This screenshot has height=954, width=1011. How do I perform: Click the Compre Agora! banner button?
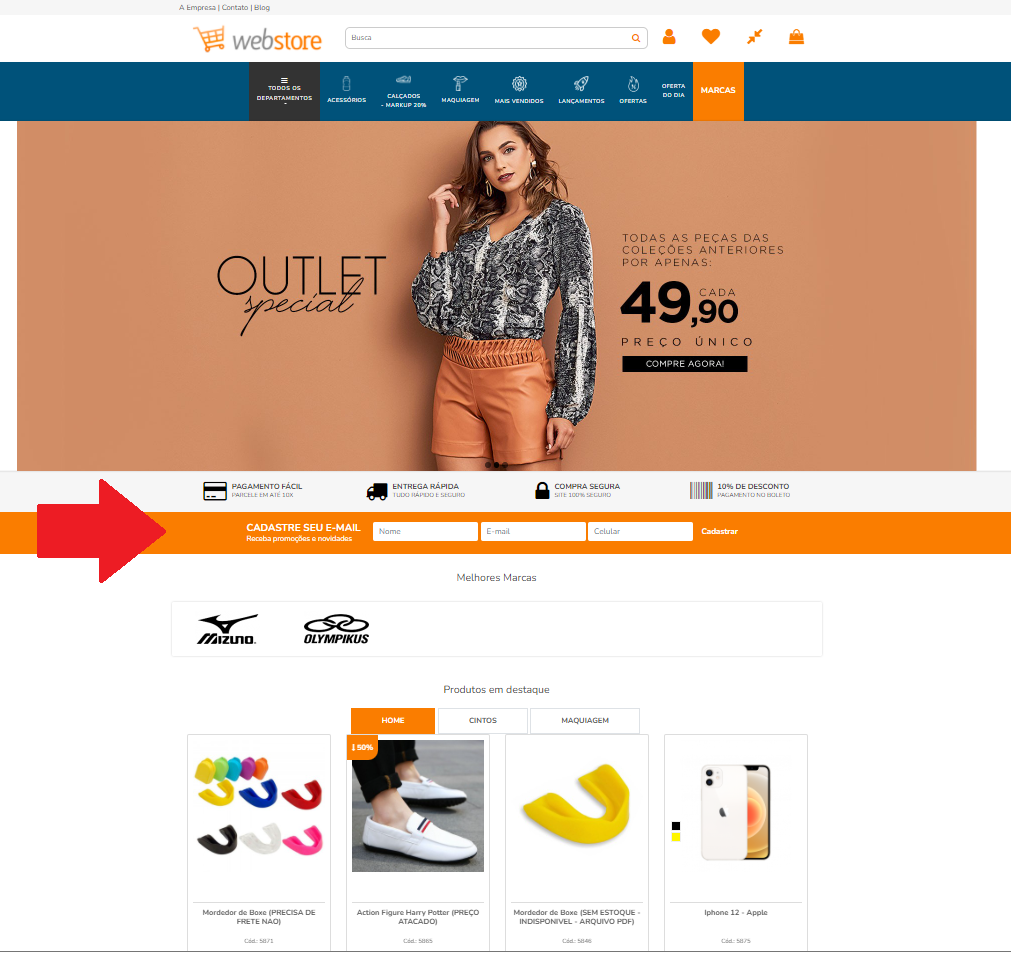click(x=685, y=364)
